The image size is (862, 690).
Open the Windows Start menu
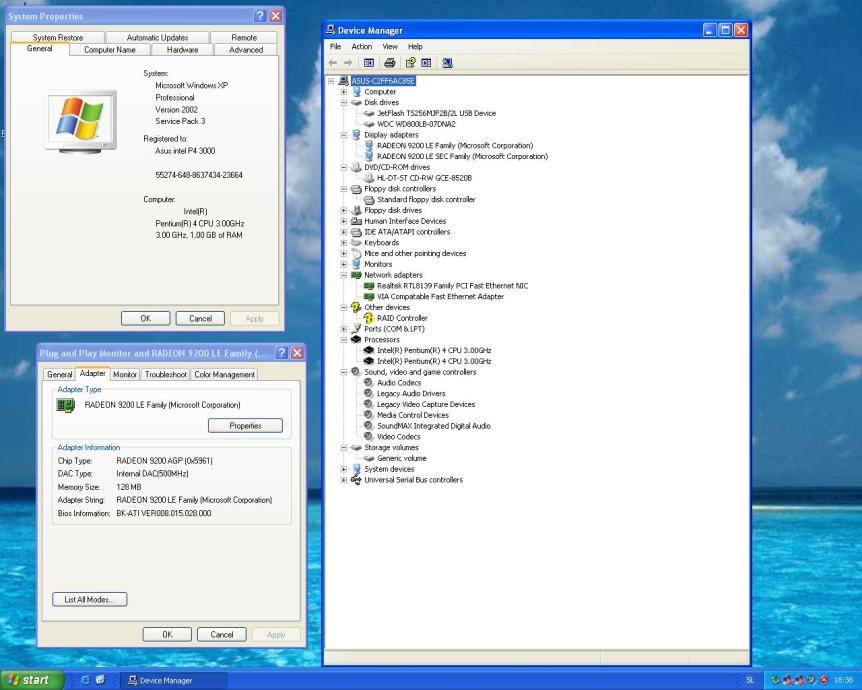pos(30,680)
